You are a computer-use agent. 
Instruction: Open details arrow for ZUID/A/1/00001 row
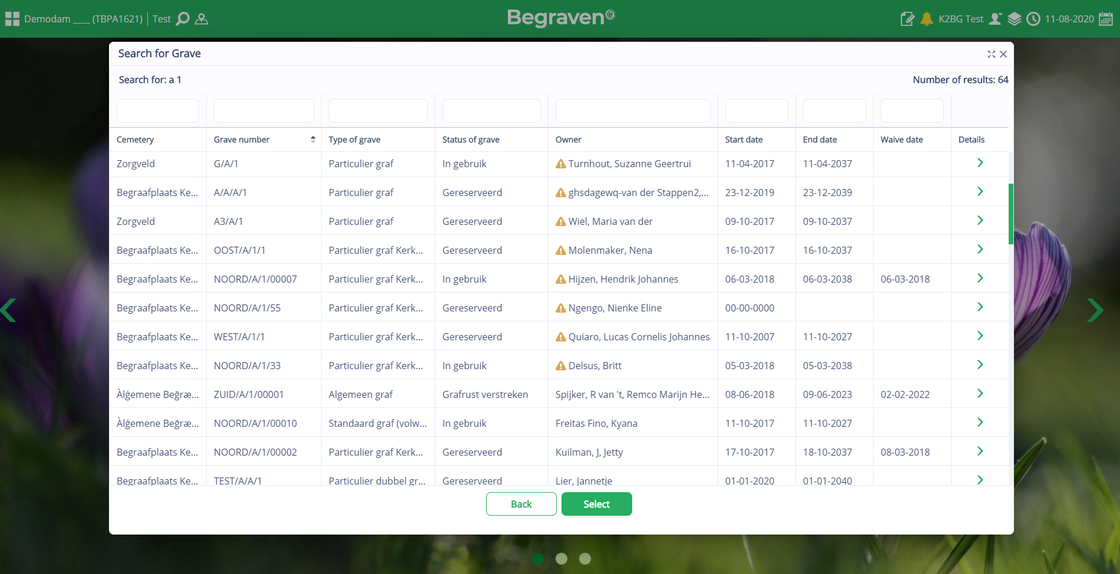[x=980, y=393]
